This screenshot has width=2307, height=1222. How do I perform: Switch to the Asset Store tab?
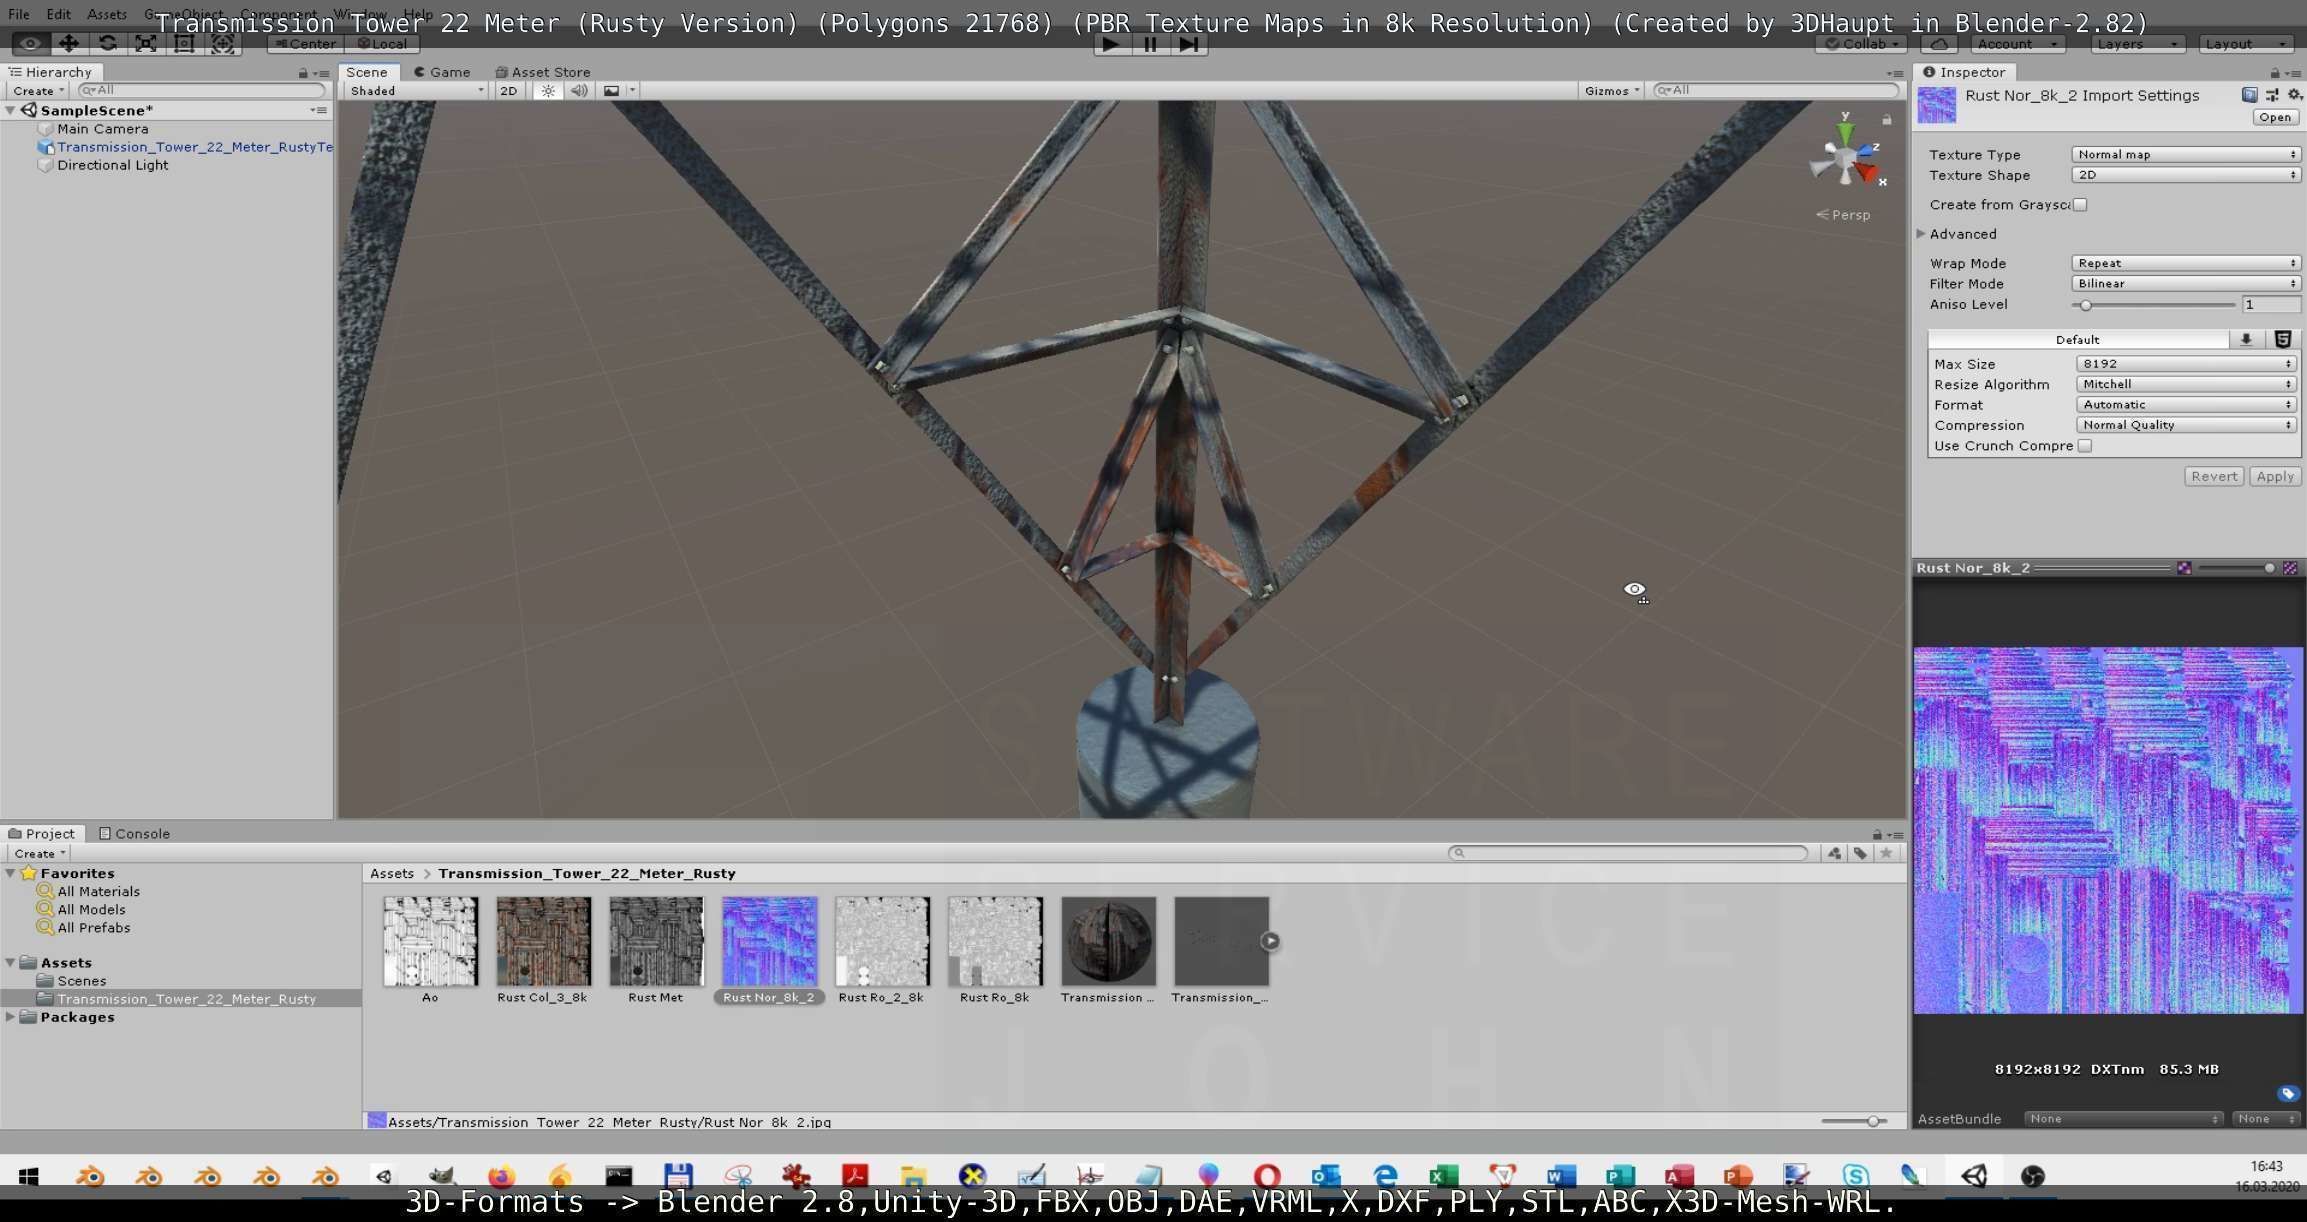pyautogui.click(x=543, y=72)
